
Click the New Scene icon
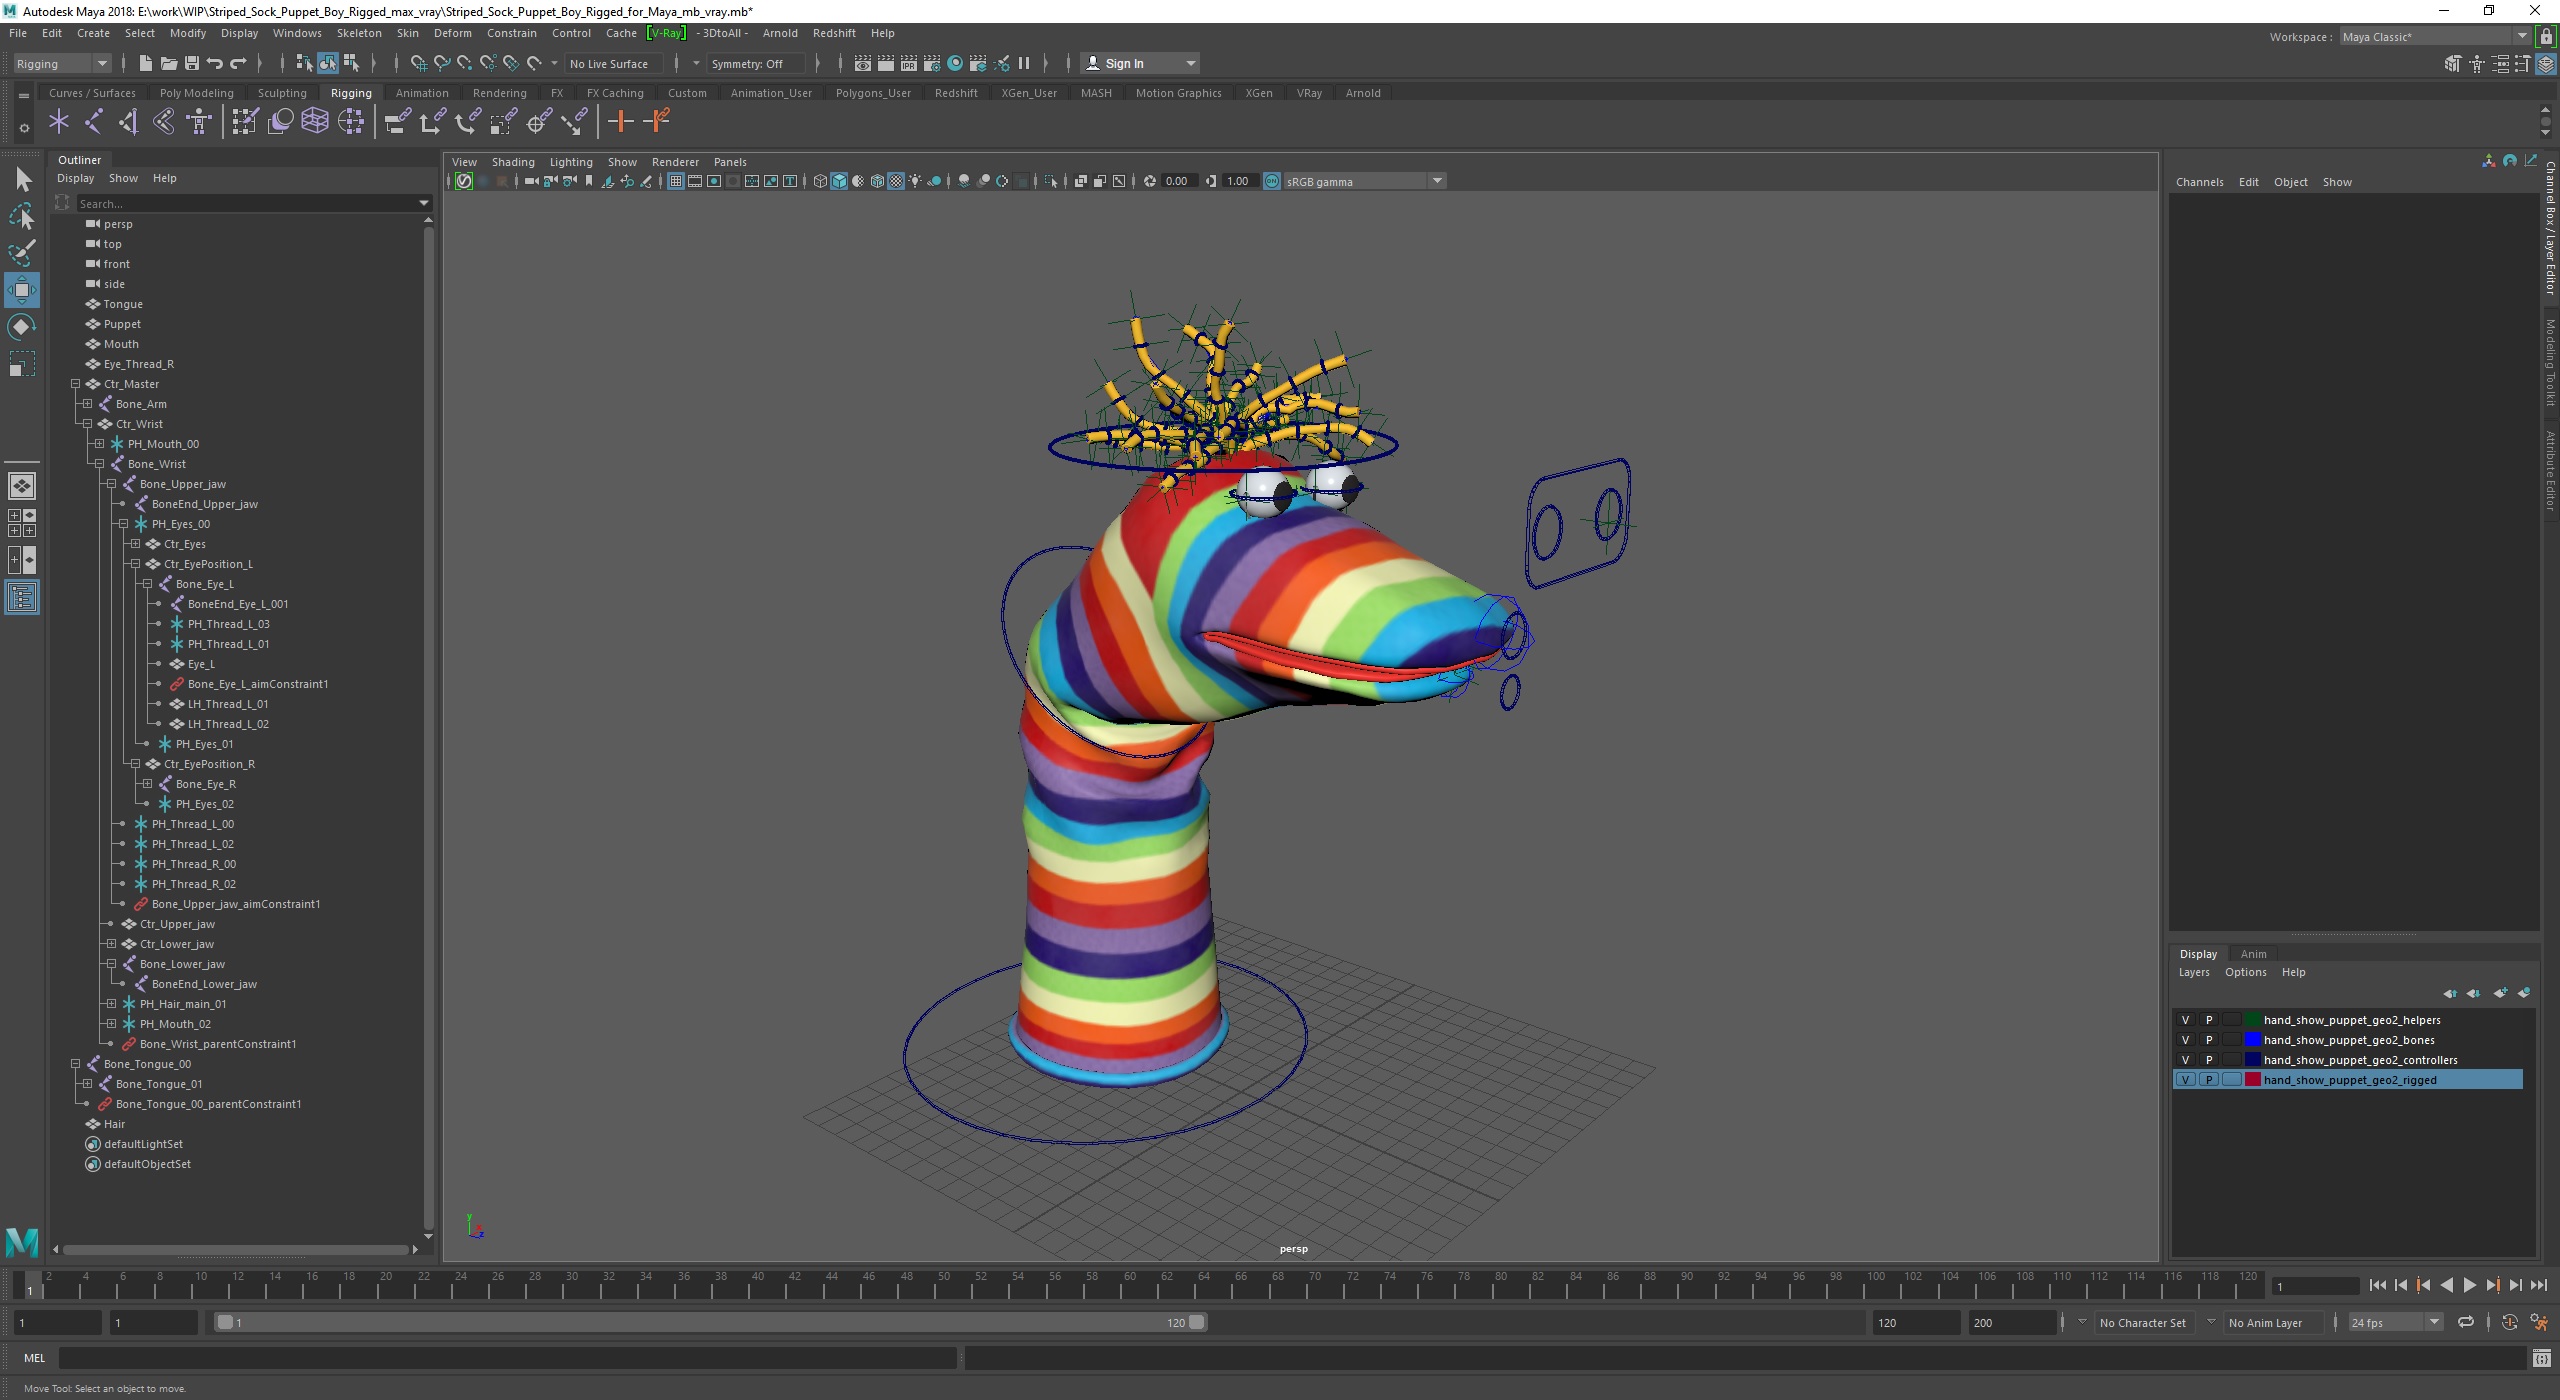point(145,63)
